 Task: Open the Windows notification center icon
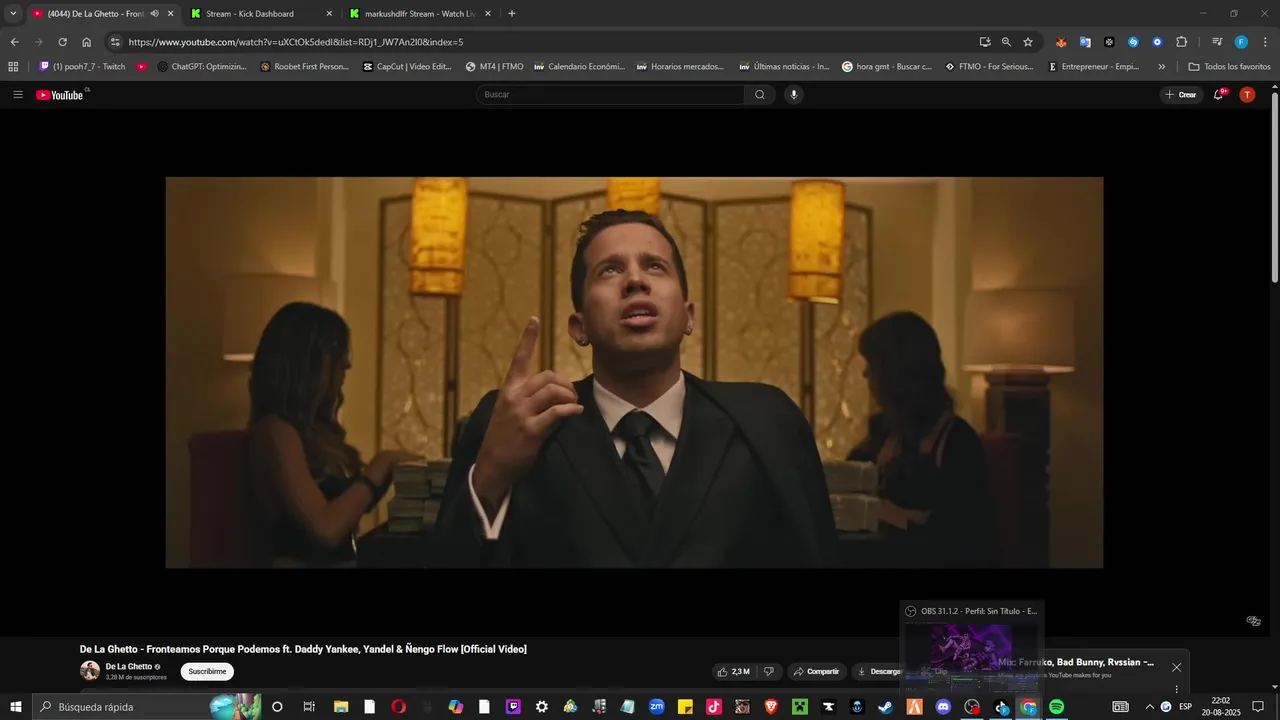(1258, 707)
